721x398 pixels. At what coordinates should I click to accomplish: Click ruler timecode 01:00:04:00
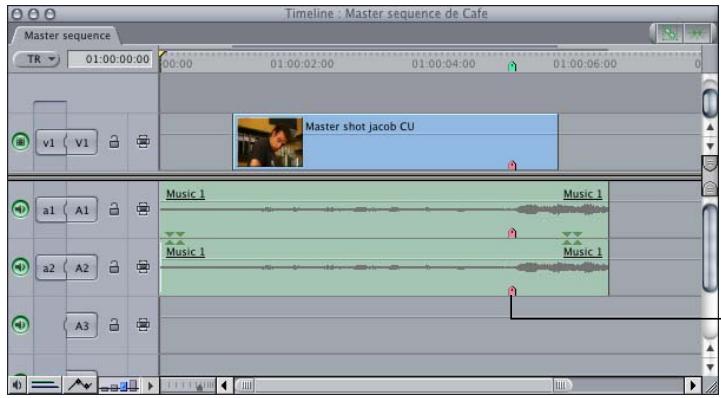(443, 64)
